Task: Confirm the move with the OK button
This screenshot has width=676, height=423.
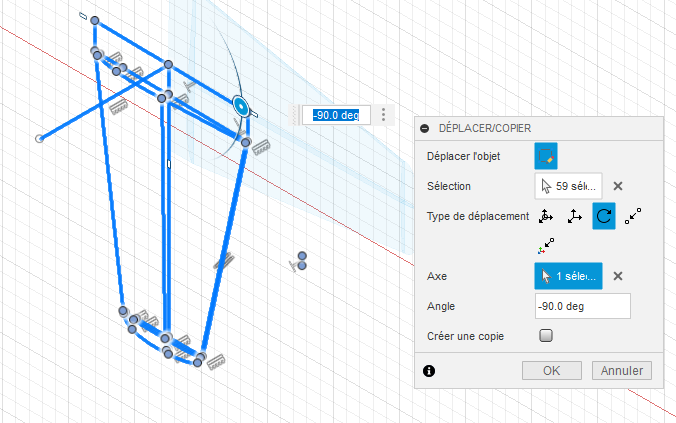Action: tap(551, 371)
